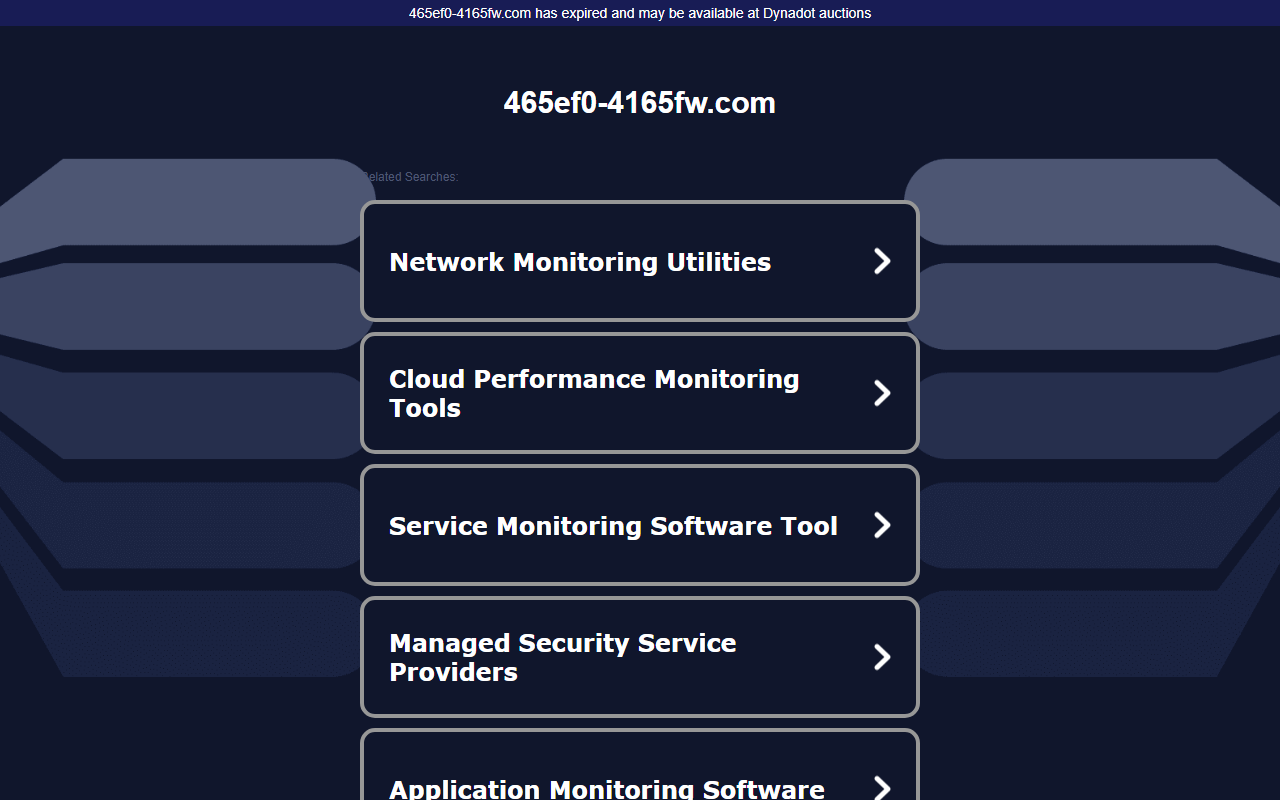Viewport: 1280px width, 800px height.
Task: Open Cloud Performance Monitoring Tools link
Action: (639, 393)
